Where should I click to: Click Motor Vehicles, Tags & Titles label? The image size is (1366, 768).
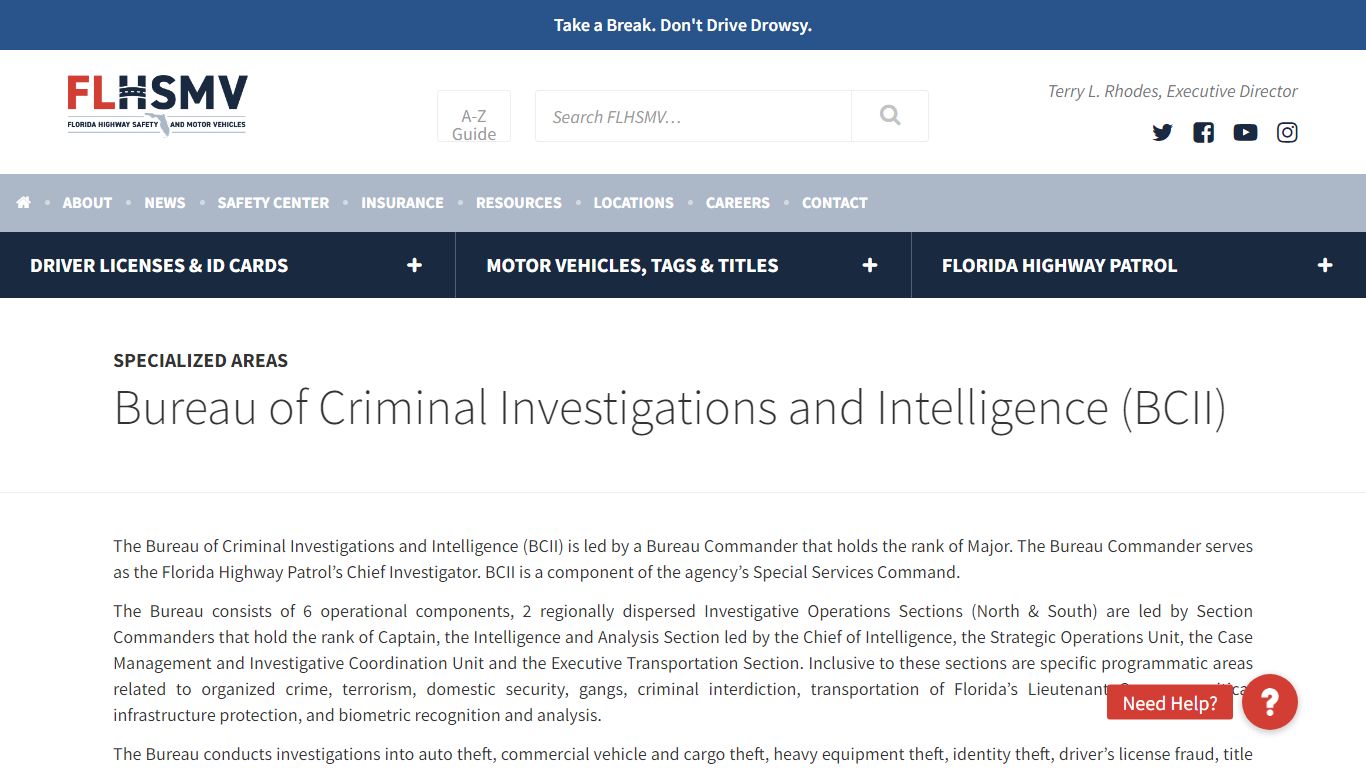tap(632, 265)
